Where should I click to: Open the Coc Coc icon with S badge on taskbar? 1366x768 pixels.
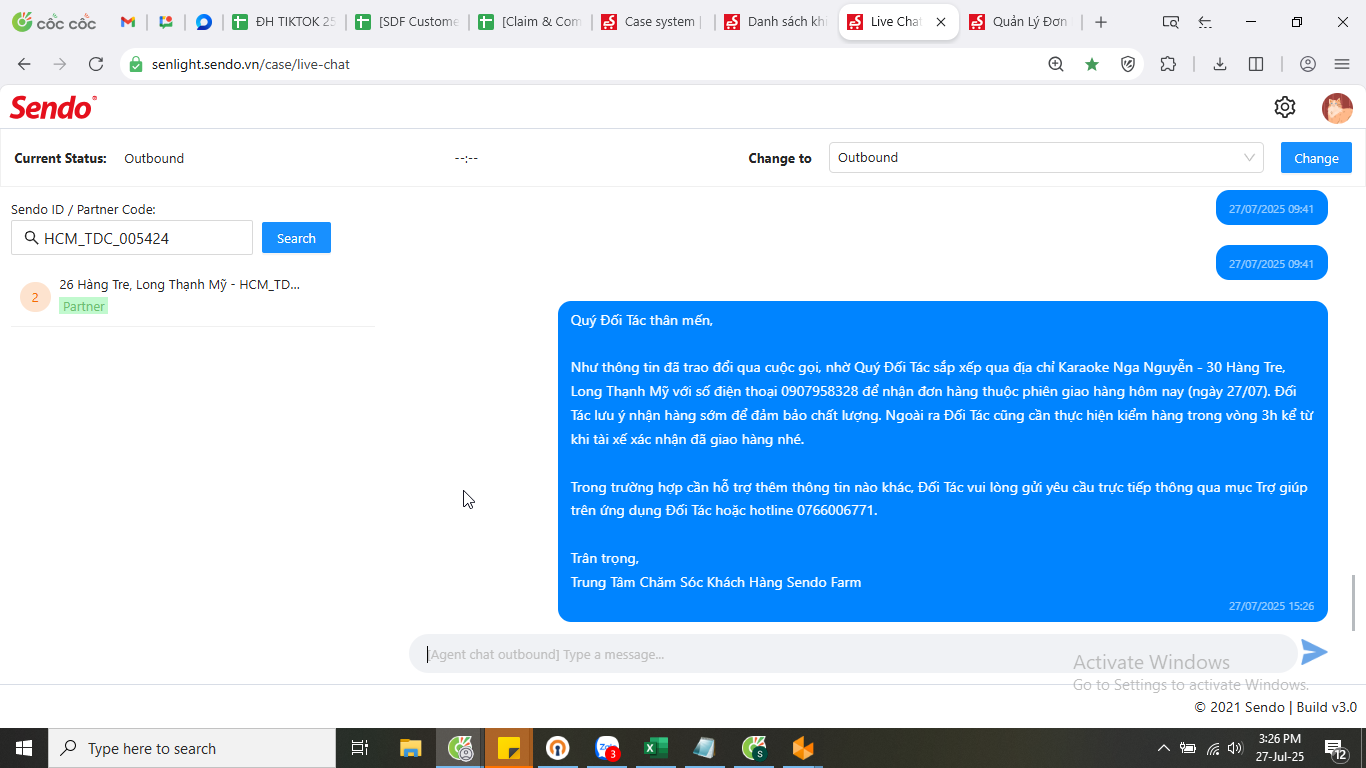(754, 748)
